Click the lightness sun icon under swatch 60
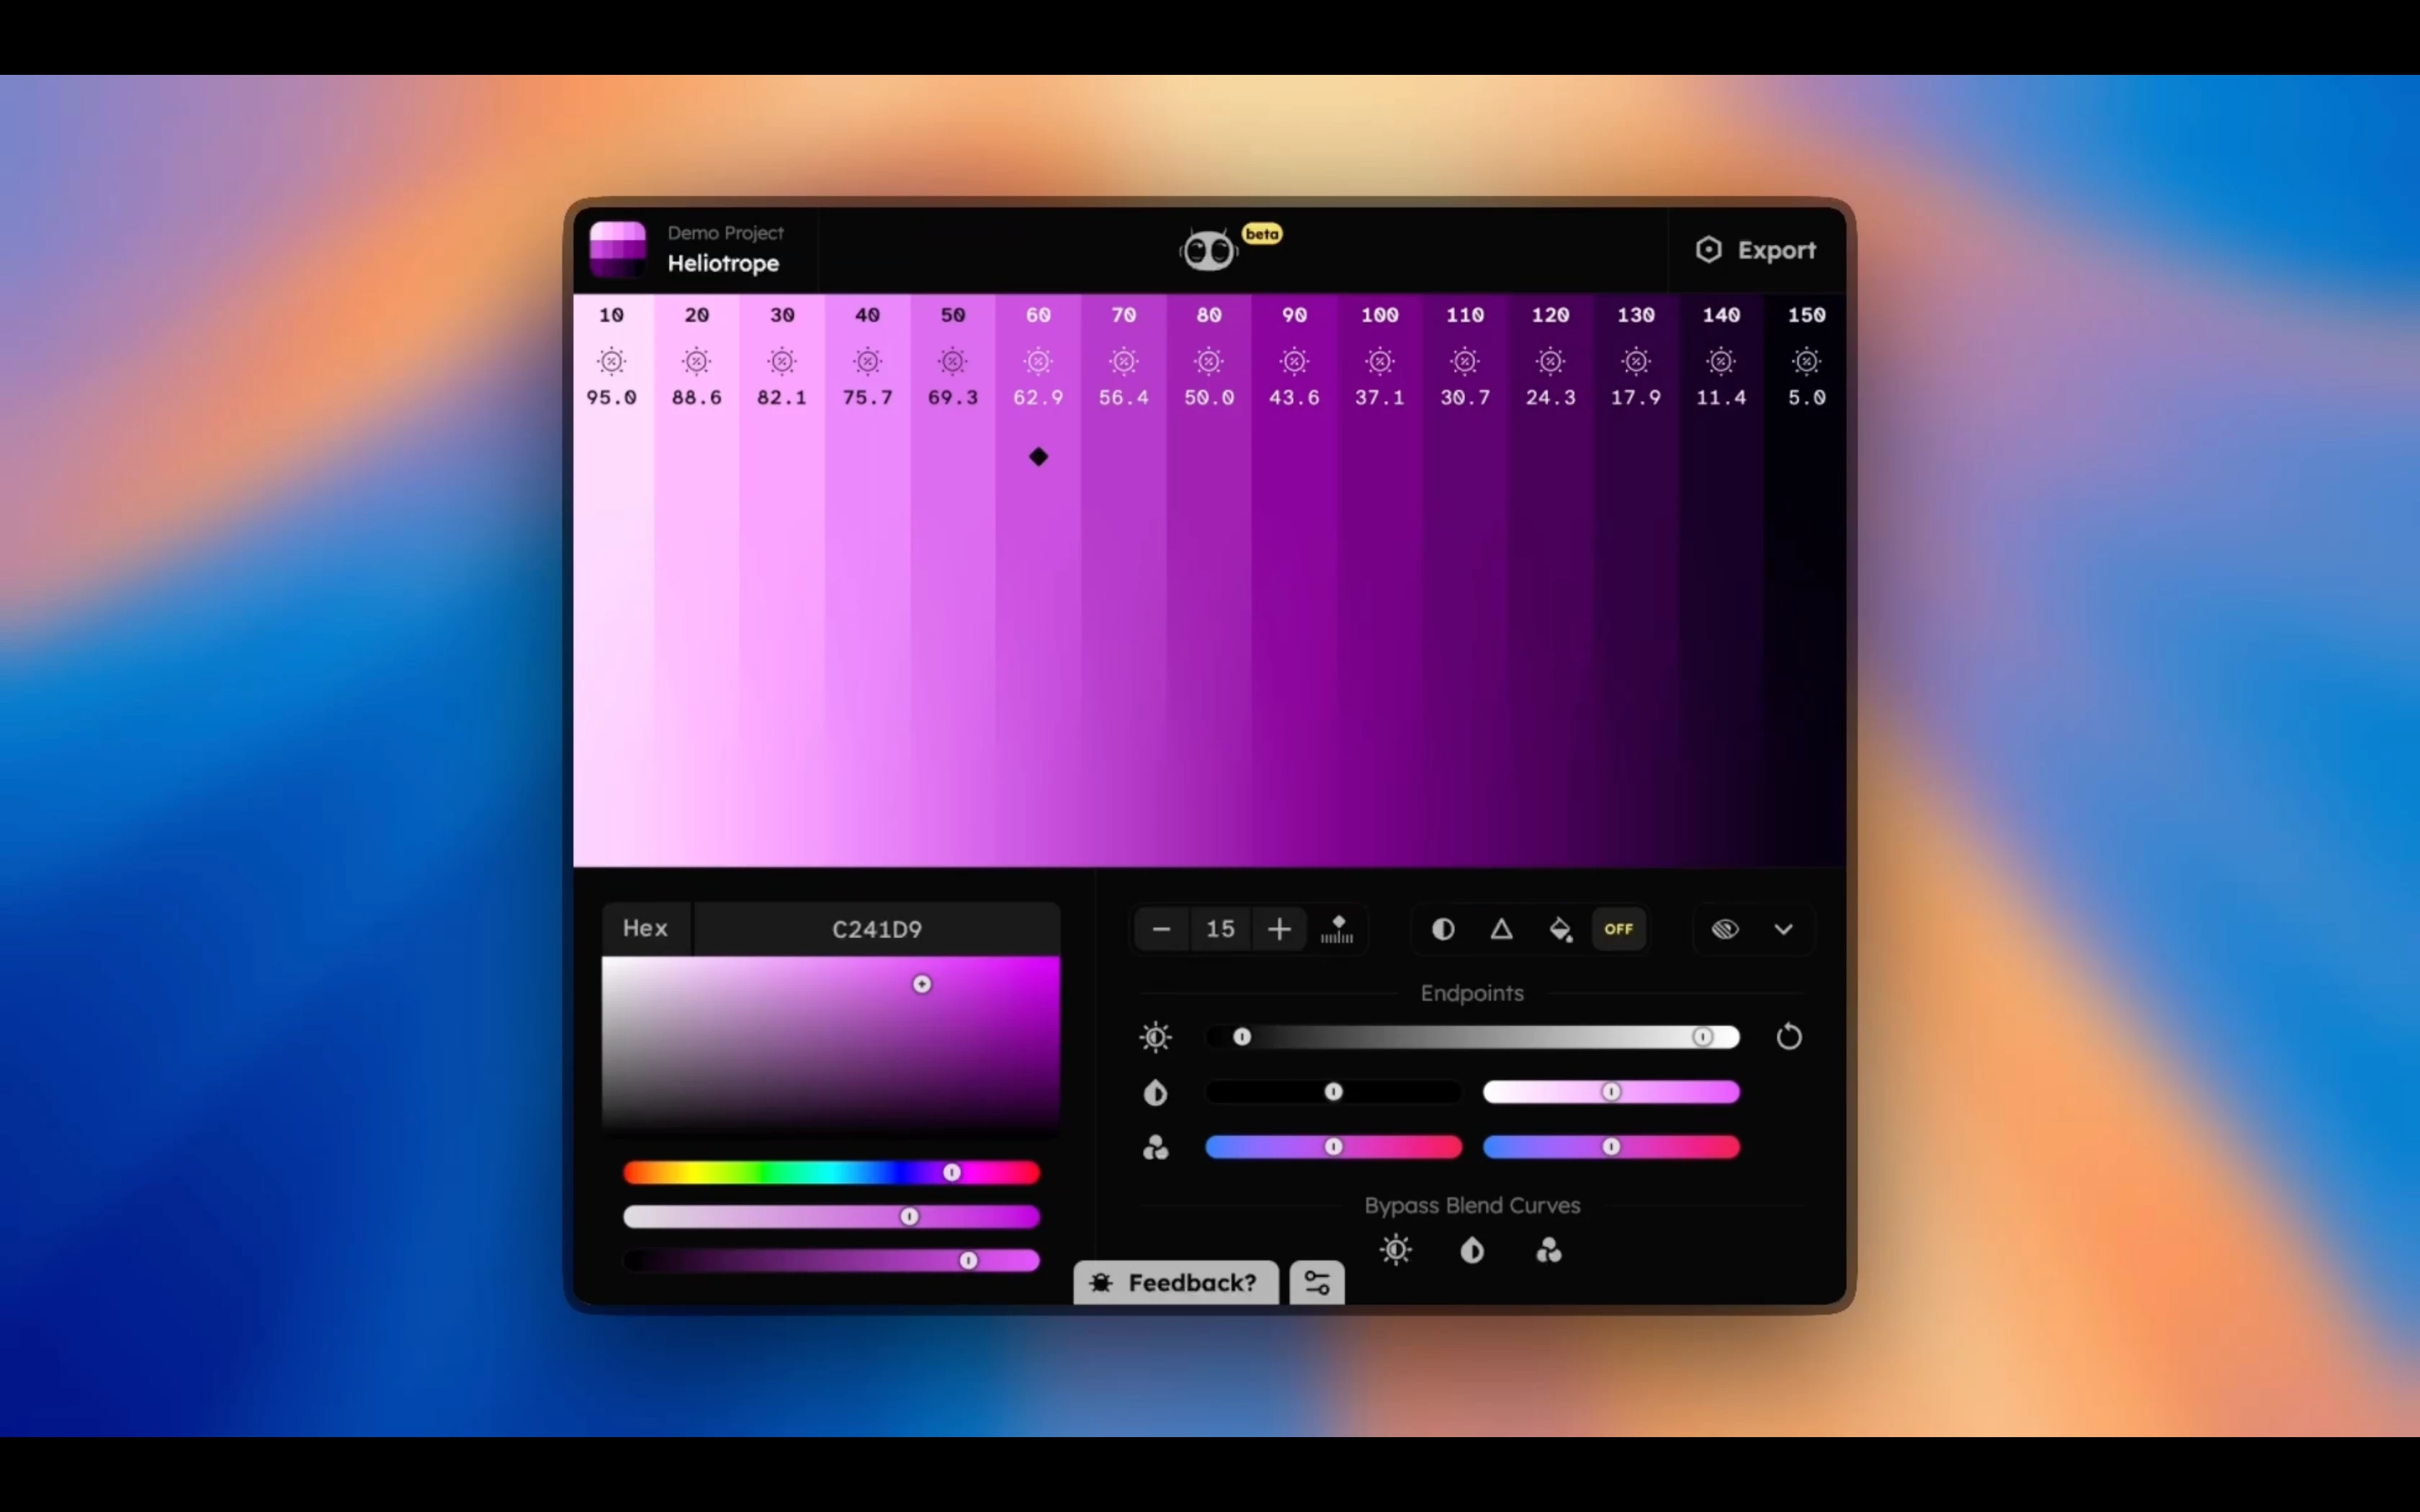 (x=1038, y=361)
